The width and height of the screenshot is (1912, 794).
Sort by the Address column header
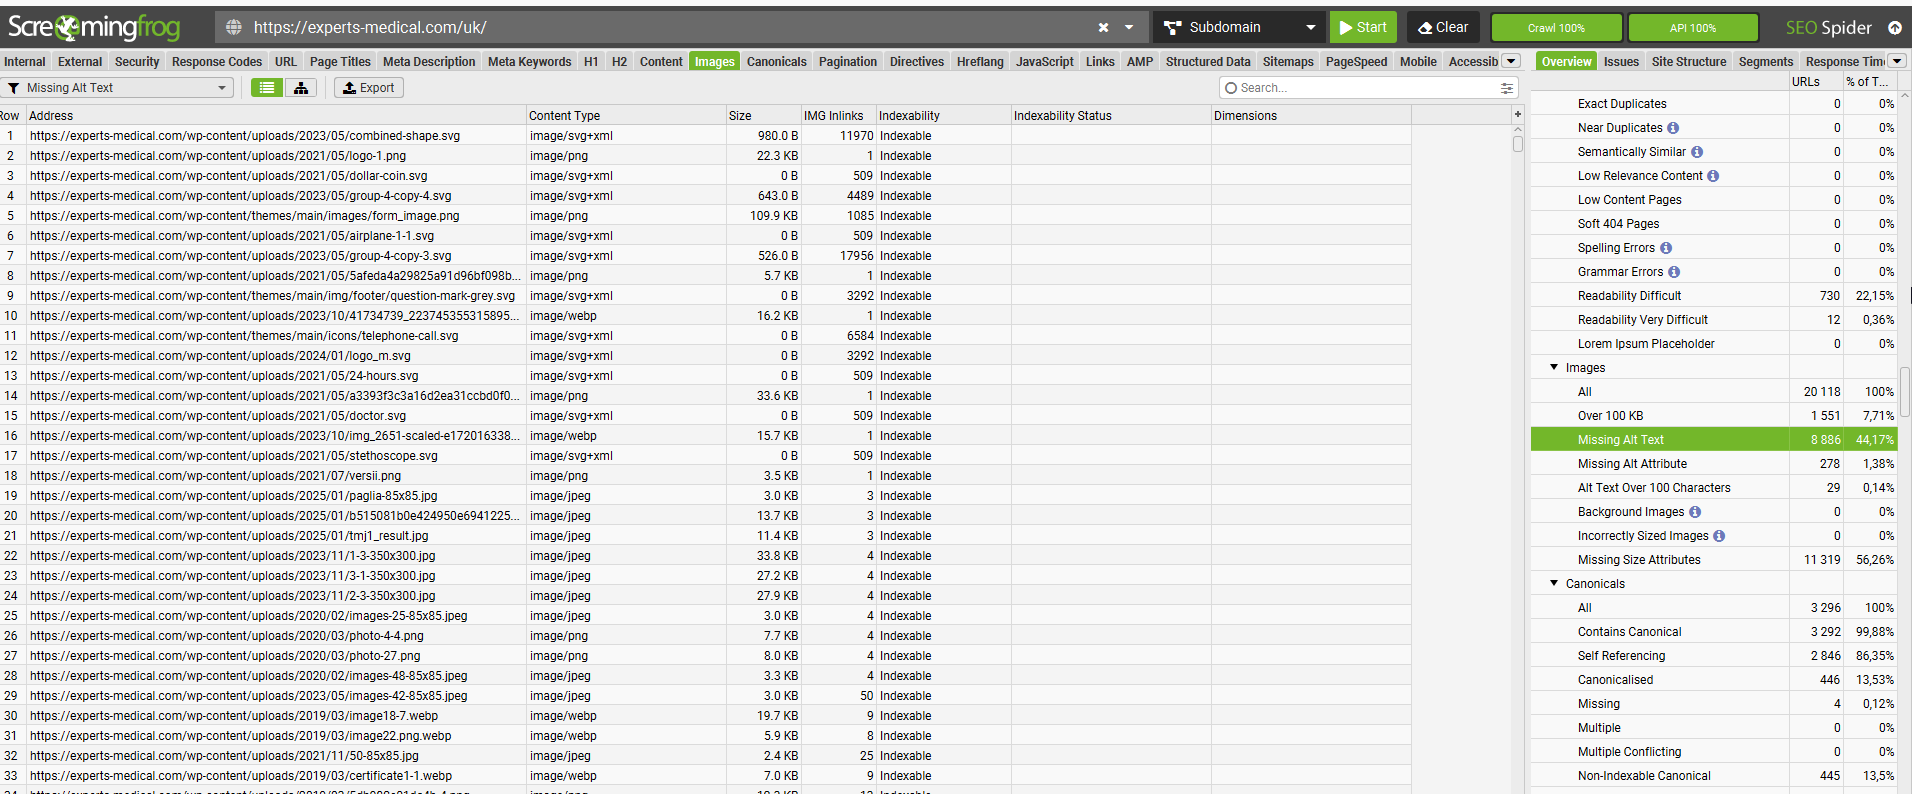pos(275,116)
